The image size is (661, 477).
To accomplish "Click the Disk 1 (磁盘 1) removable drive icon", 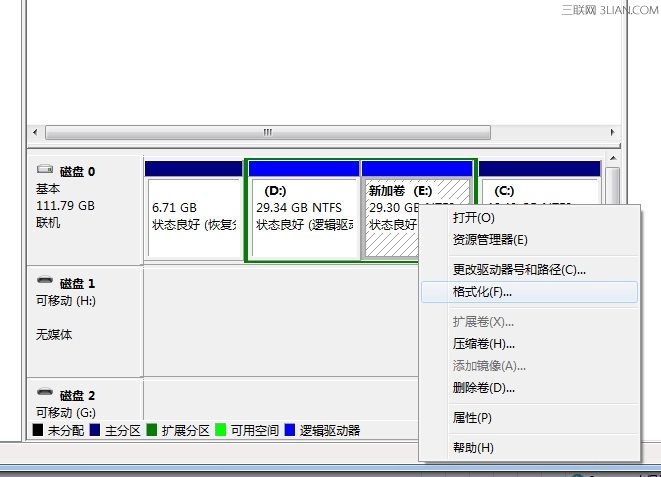I will 46,282.
